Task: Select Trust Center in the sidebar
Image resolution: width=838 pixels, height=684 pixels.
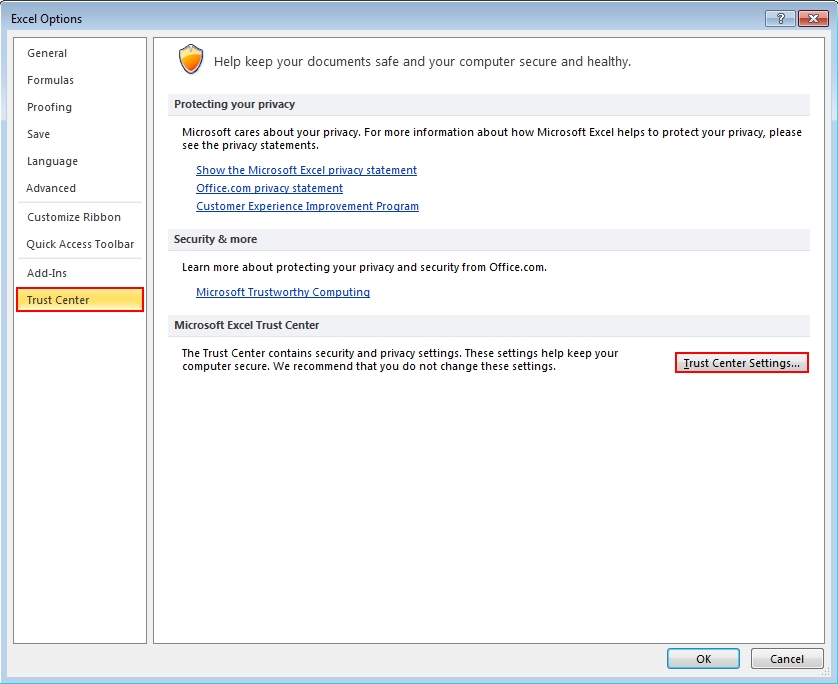Action: point(58,300)
